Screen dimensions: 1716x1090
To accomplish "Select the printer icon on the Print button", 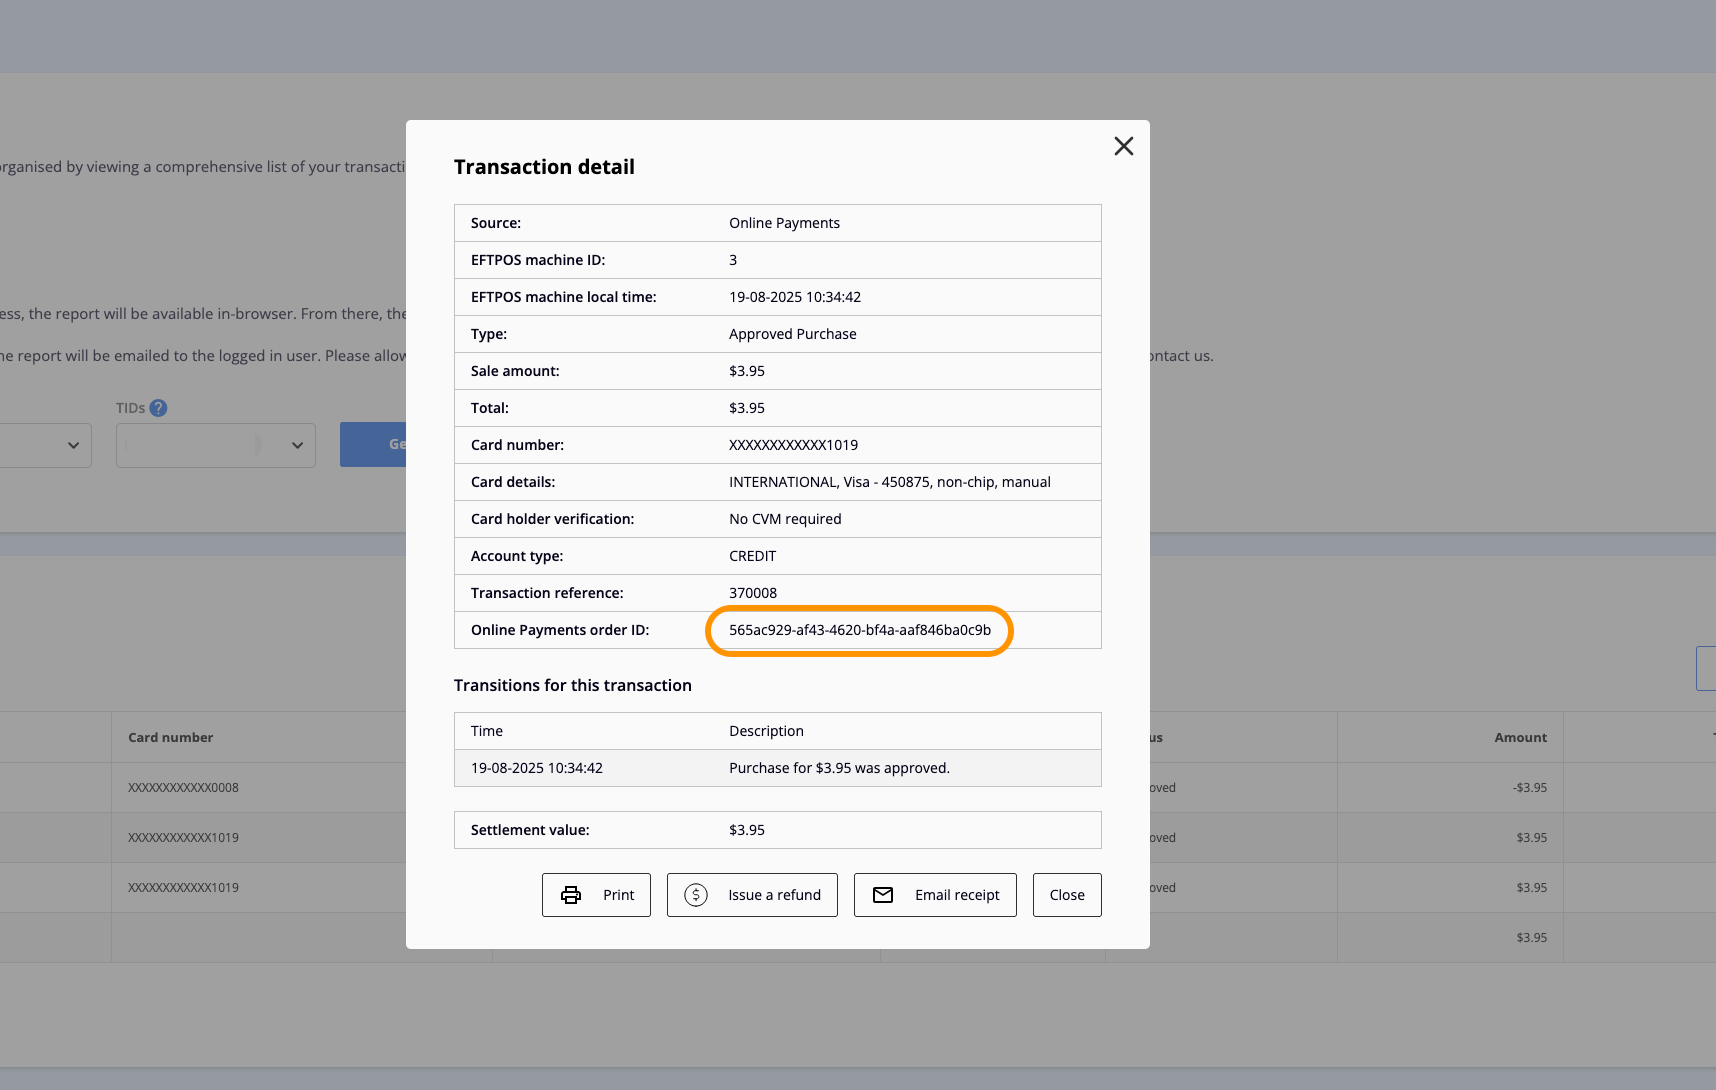I will click(572, 895).
